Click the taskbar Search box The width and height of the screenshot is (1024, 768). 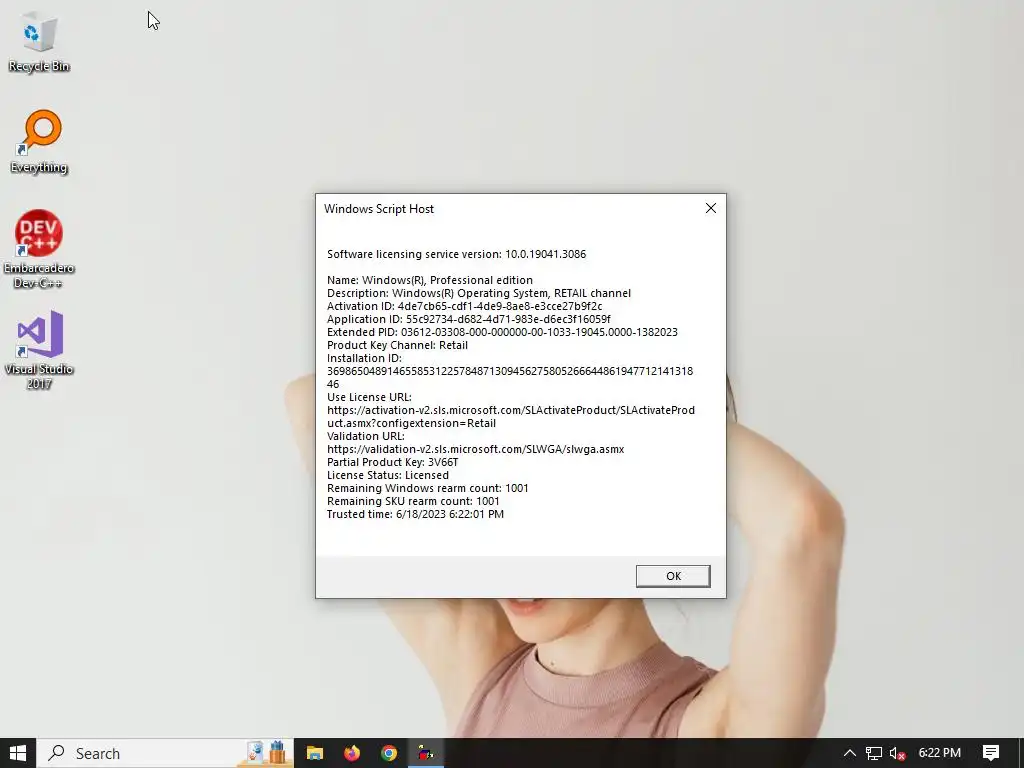pos(165,753)
